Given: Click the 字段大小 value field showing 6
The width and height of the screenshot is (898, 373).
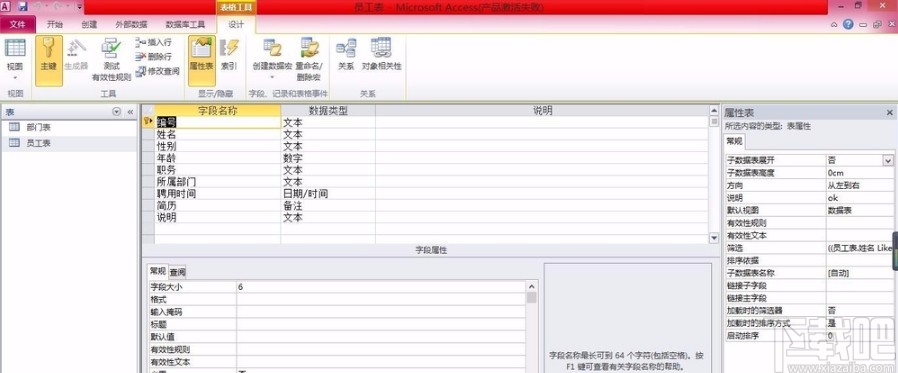Looking at the screenshot, I should [381, 287].
